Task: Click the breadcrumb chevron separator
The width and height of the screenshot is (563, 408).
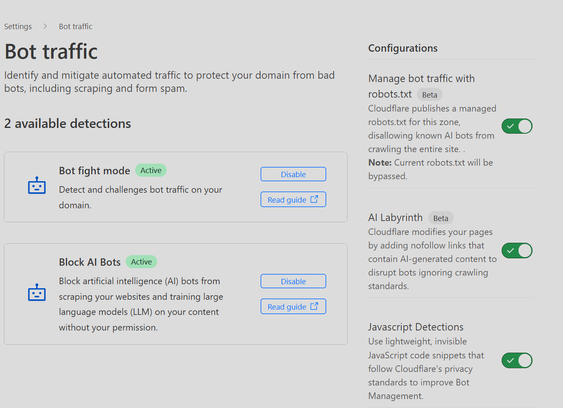Action: click(45, 26)
